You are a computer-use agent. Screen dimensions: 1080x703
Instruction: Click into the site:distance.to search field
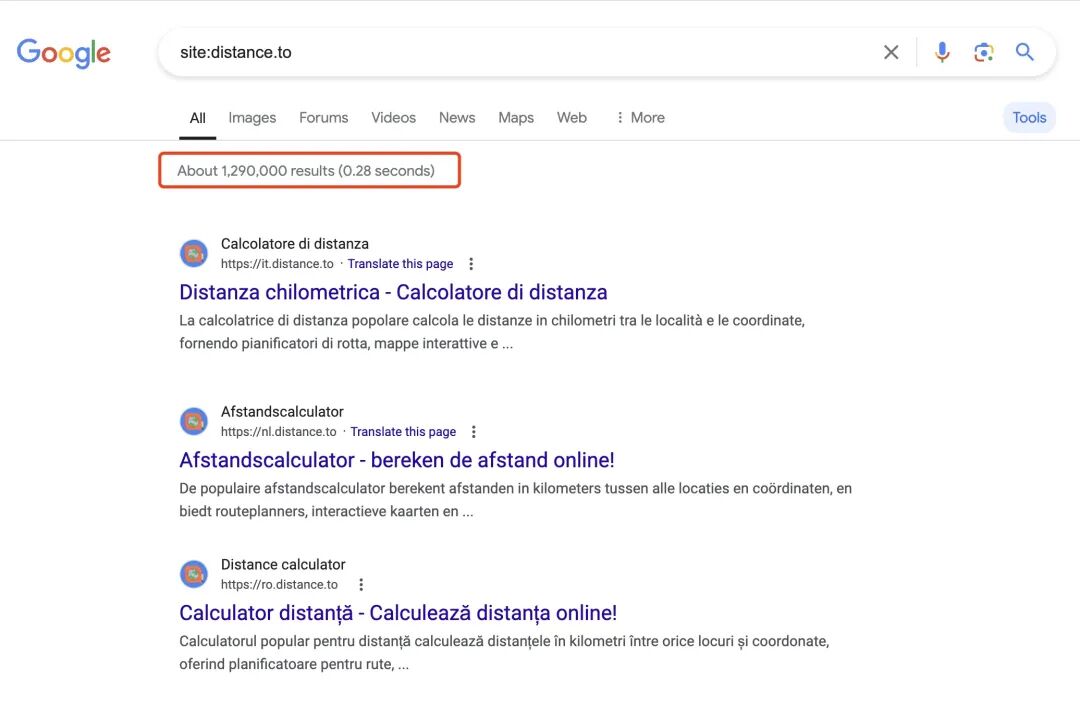(x=500, y=52)
